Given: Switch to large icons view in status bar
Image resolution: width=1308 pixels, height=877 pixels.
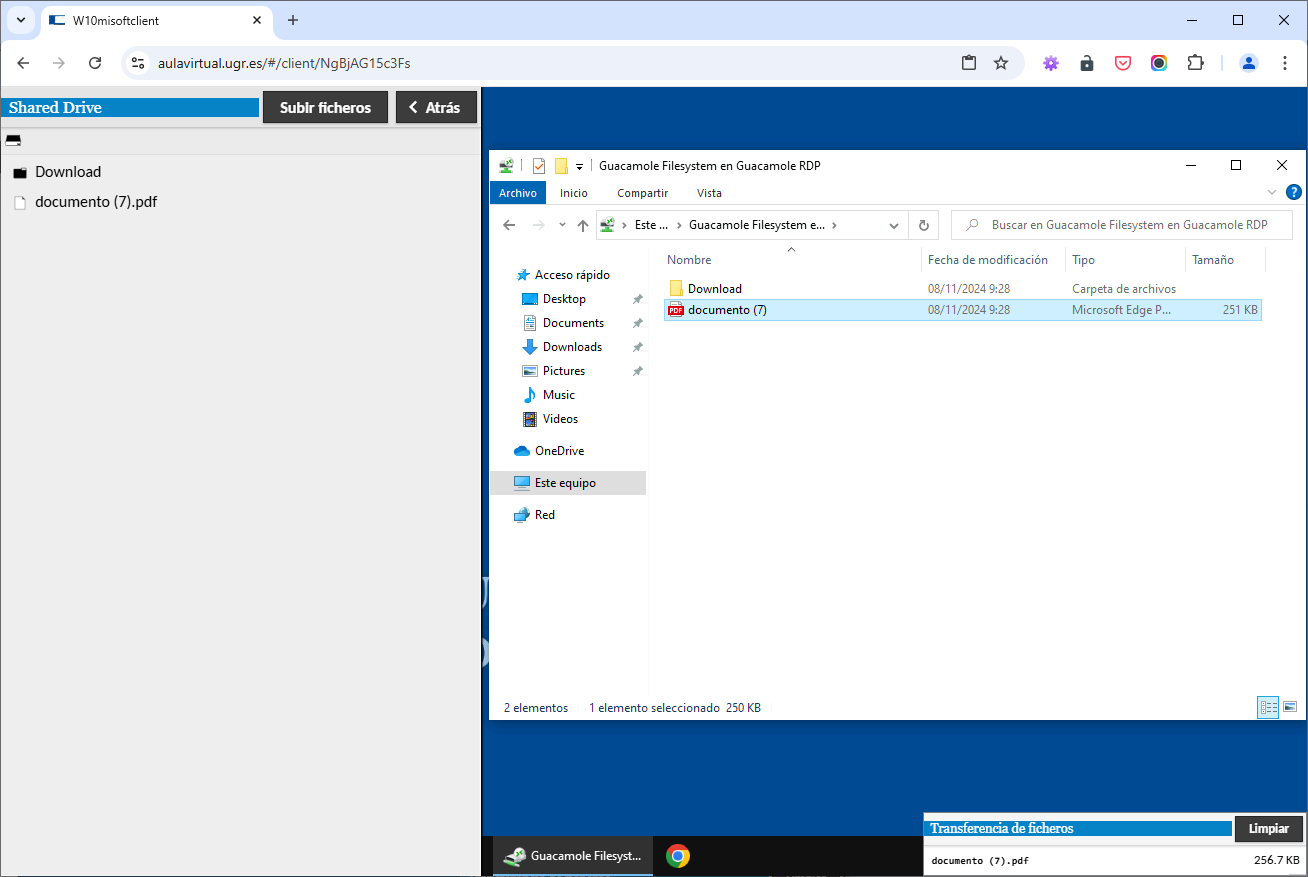Looking at the screenshot, I should click(1290, 707).
